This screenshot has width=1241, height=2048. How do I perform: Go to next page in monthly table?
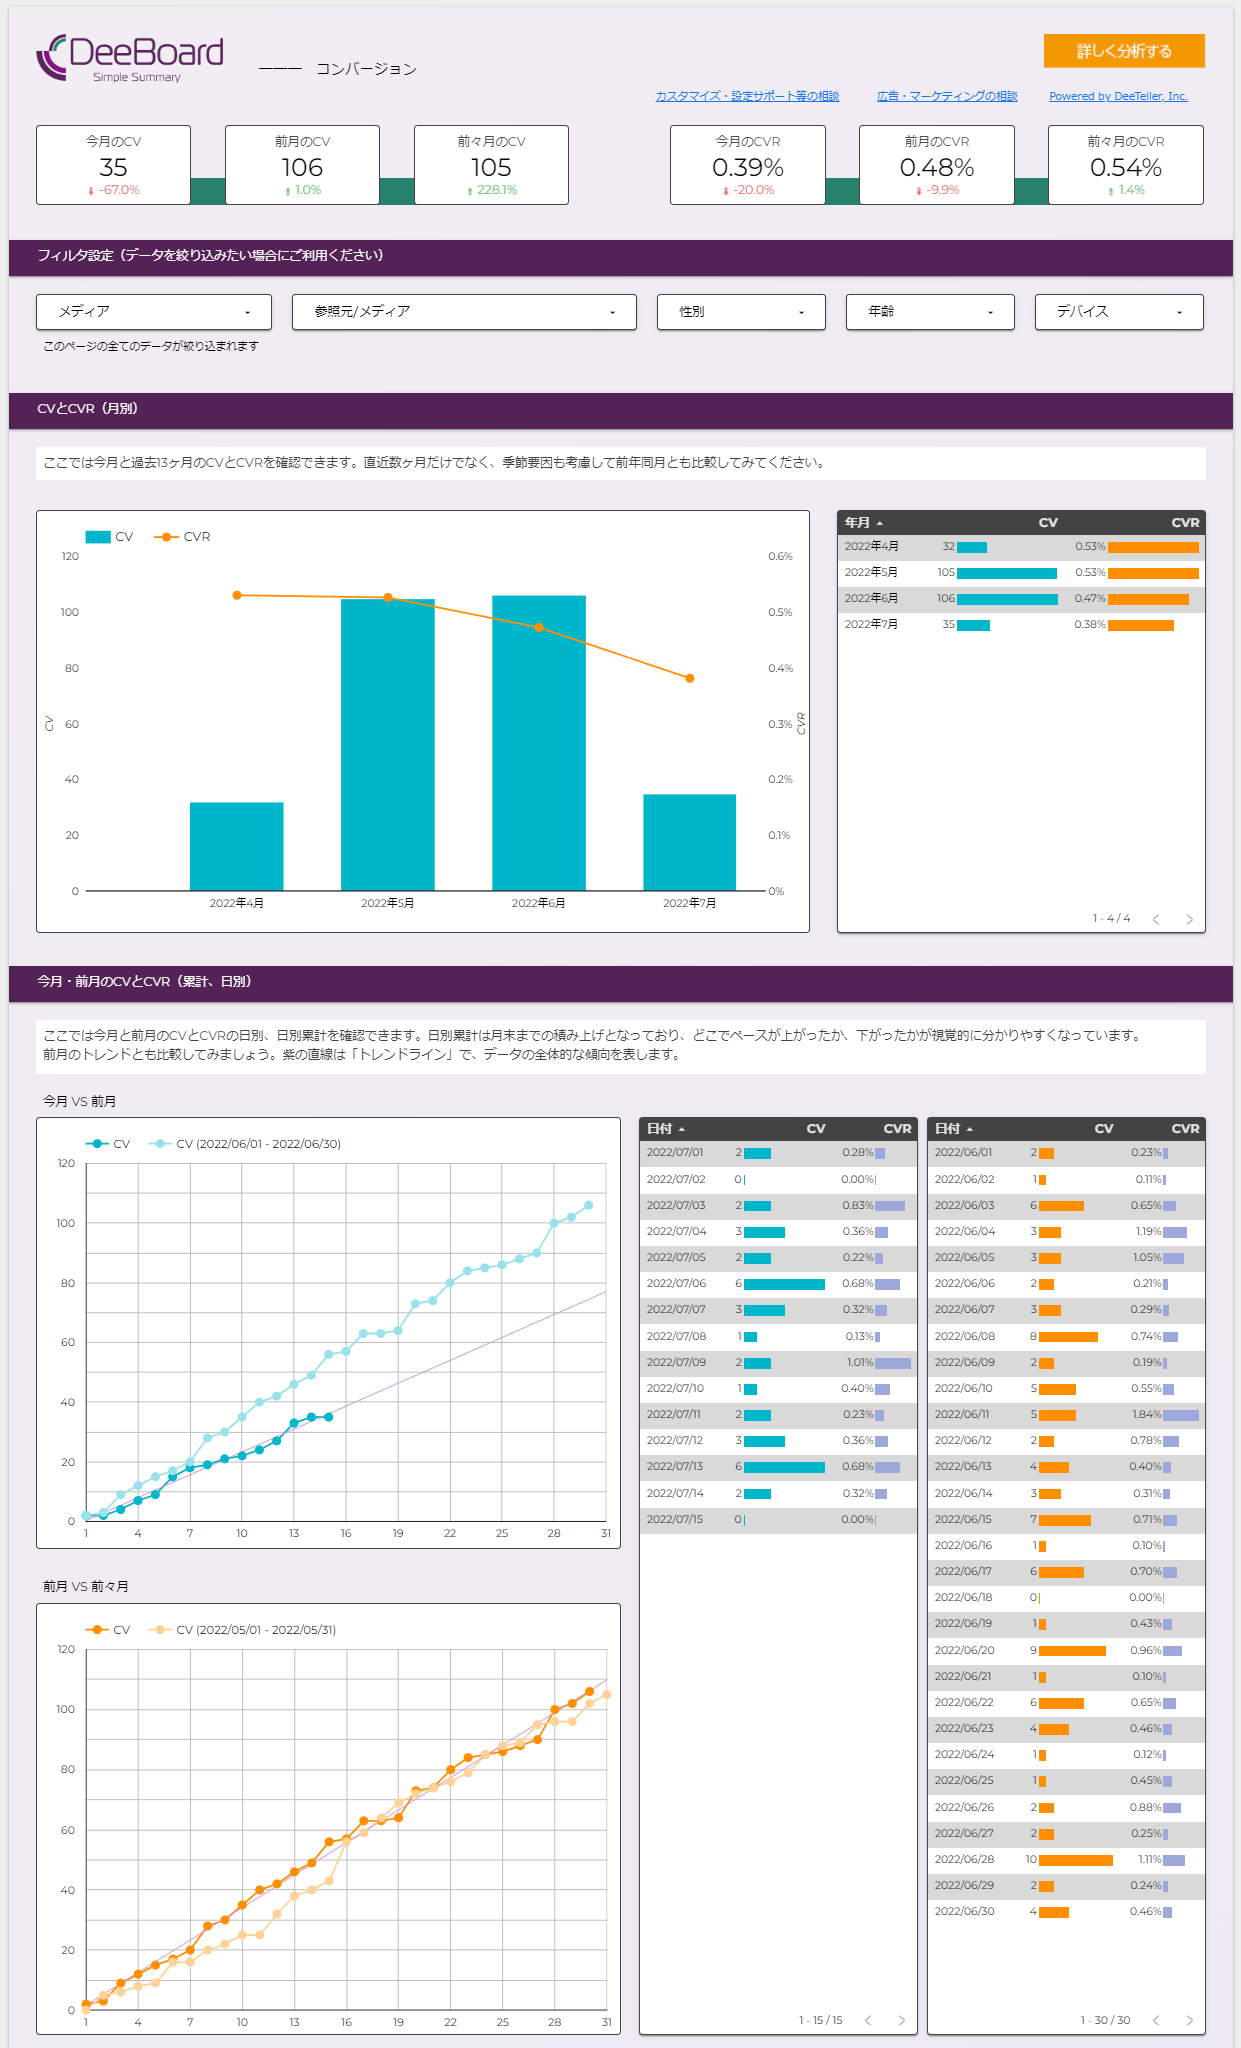pos(1189,919)
